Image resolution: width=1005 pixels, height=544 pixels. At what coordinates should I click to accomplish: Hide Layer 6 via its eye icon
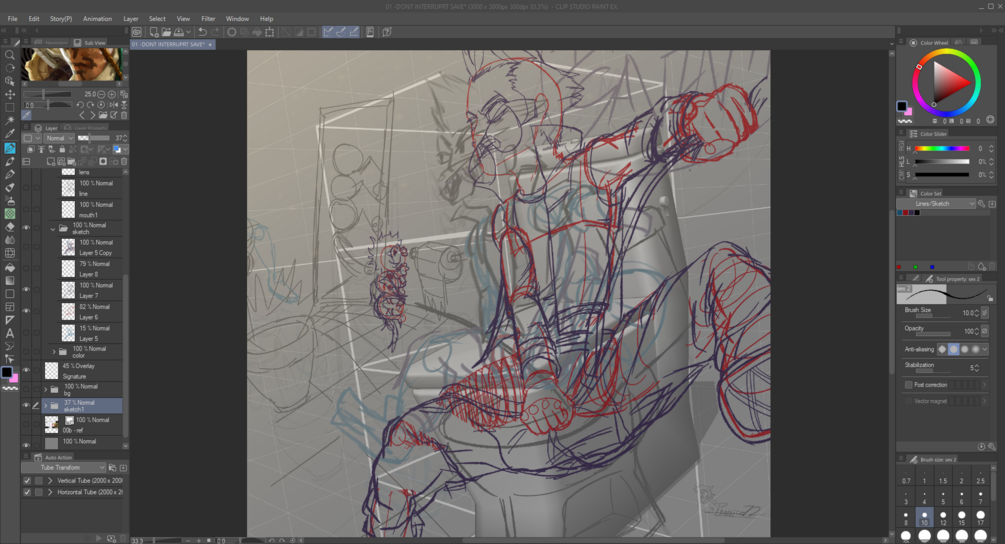pyautogui.click(x=26, y=311)
